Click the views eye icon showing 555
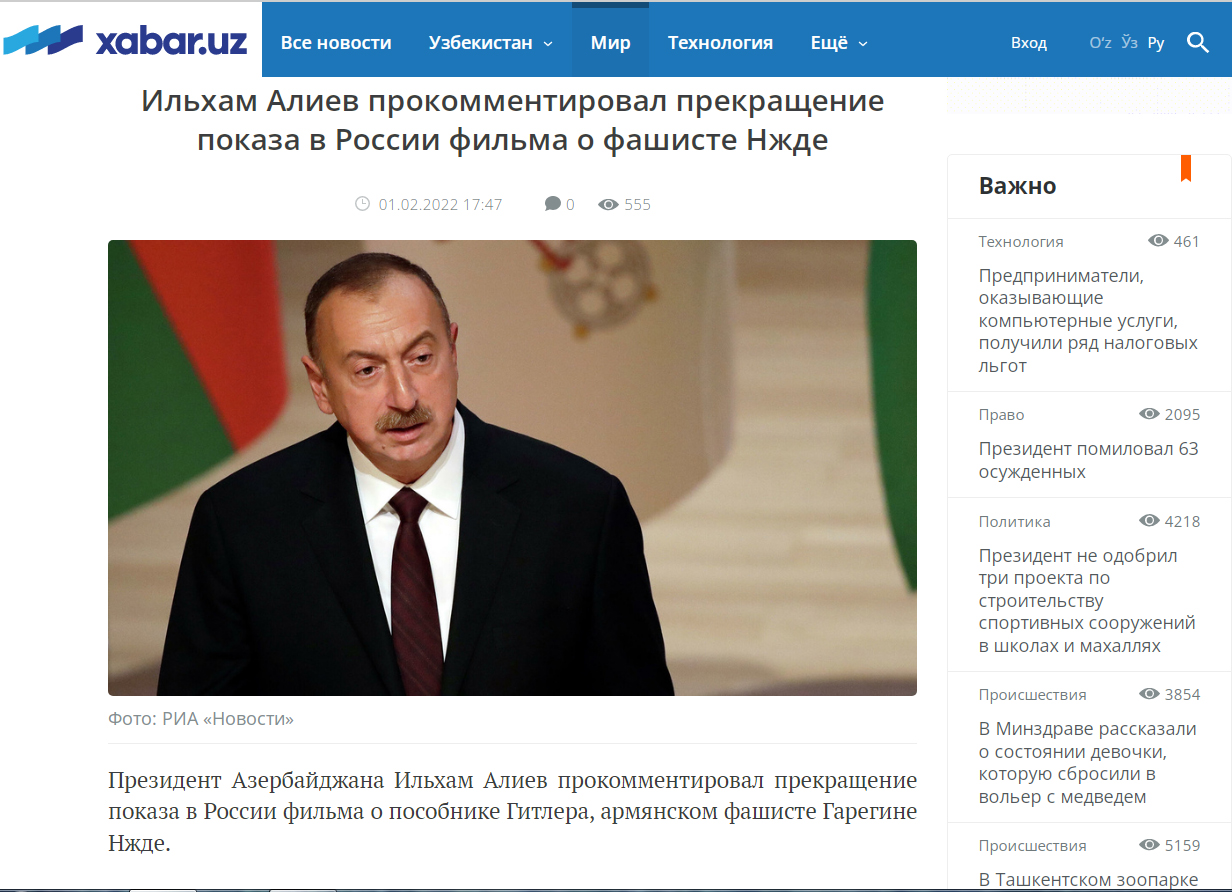The width and height of the screenshot is (1232, 892). coord(608,204)
